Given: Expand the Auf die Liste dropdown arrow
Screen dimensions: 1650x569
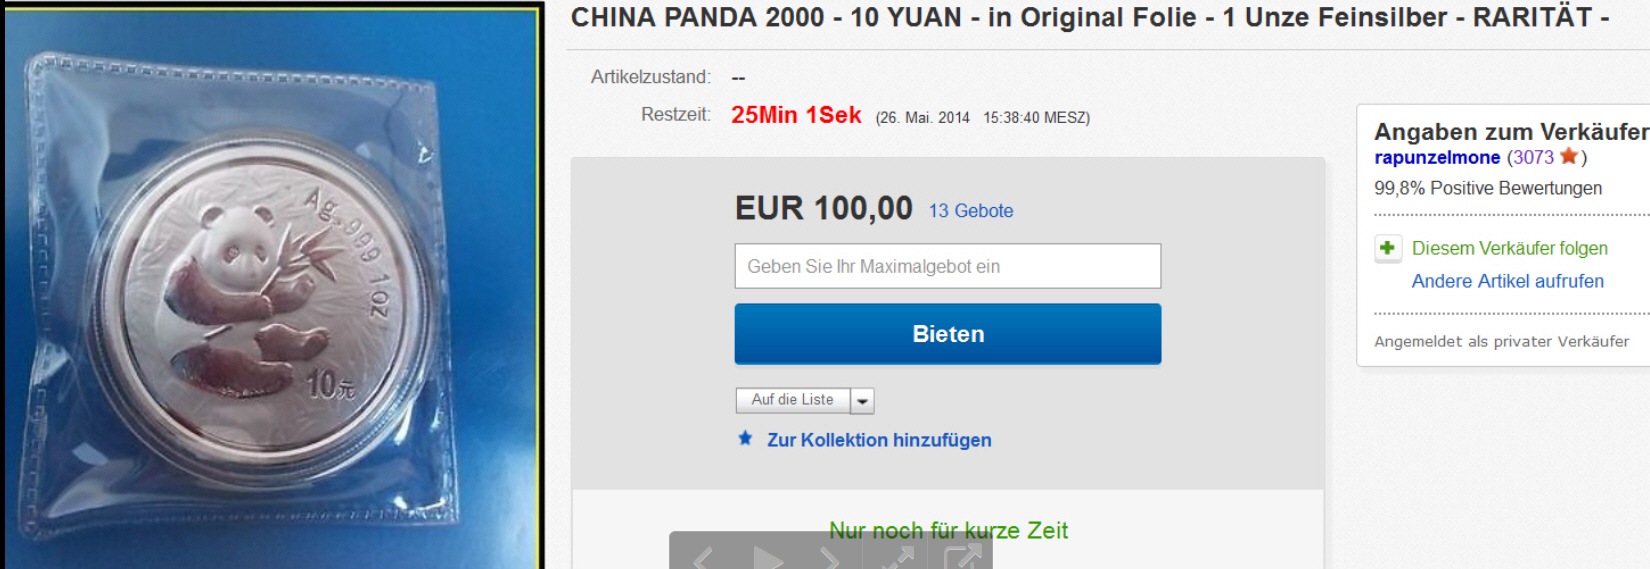Looking at the screenshot, I should click(862, 400).
